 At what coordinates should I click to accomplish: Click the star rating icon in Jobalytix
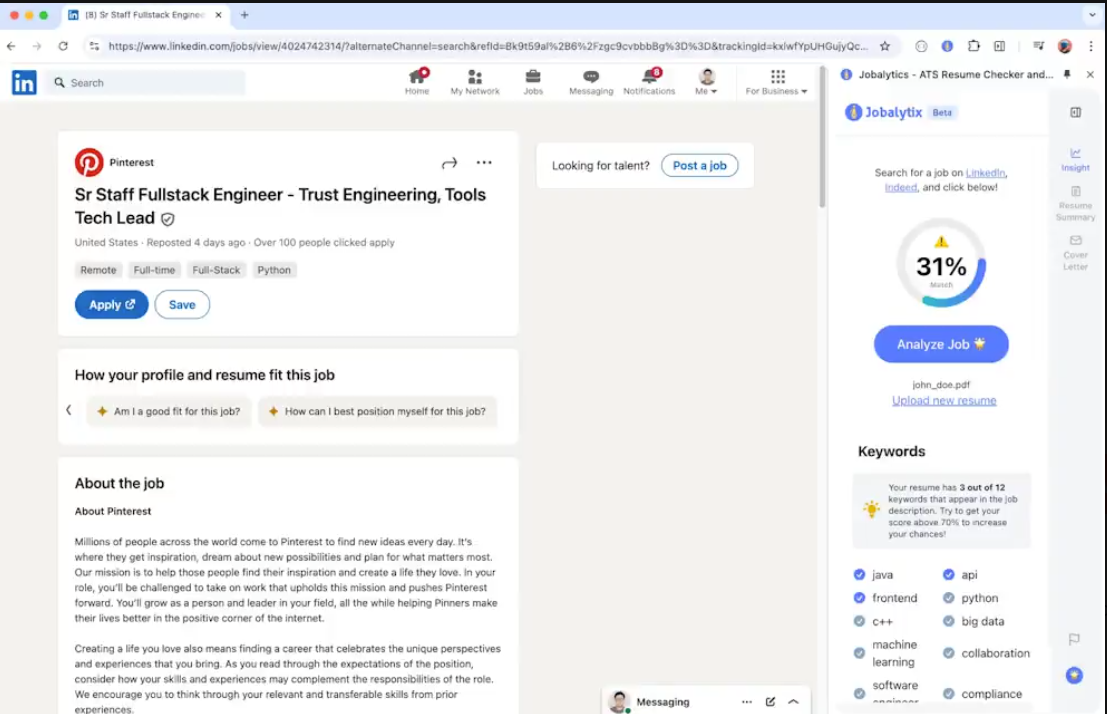tap(1074, 675)
